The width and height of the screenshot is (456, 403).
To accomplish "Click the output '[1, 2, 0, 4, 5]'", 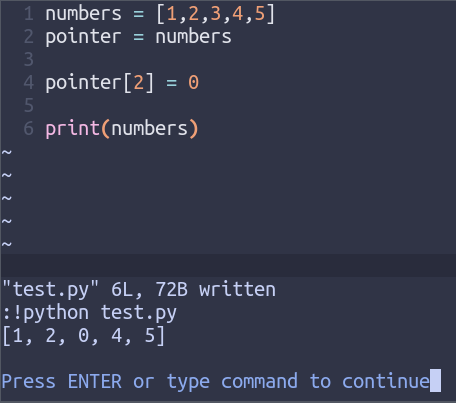I will (83, 336).
